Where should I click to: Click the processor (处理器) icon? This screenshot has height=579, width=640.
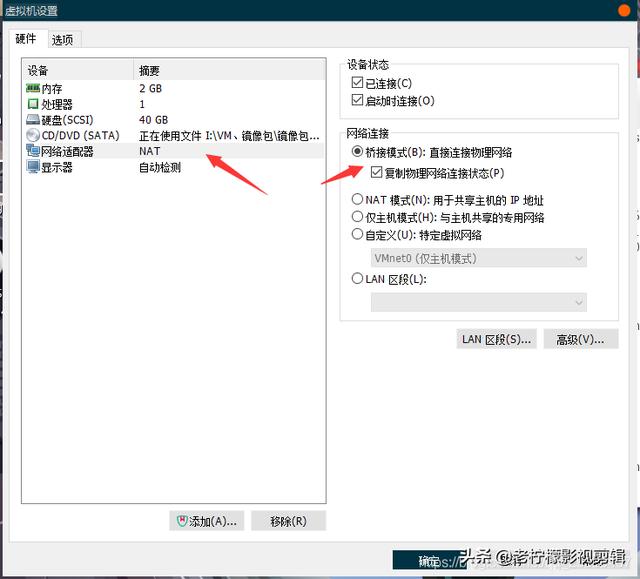tap(33, 104)
